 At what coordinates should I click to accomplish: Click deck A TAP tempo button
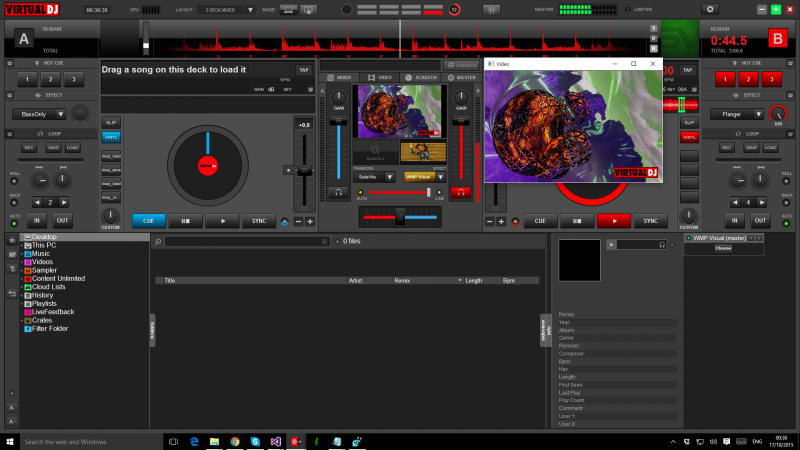(304, 70)
